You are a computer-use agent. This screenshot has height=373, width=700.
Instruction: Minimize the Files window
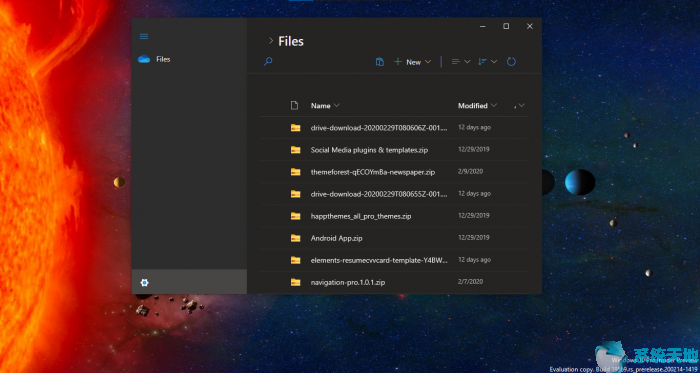483,26
